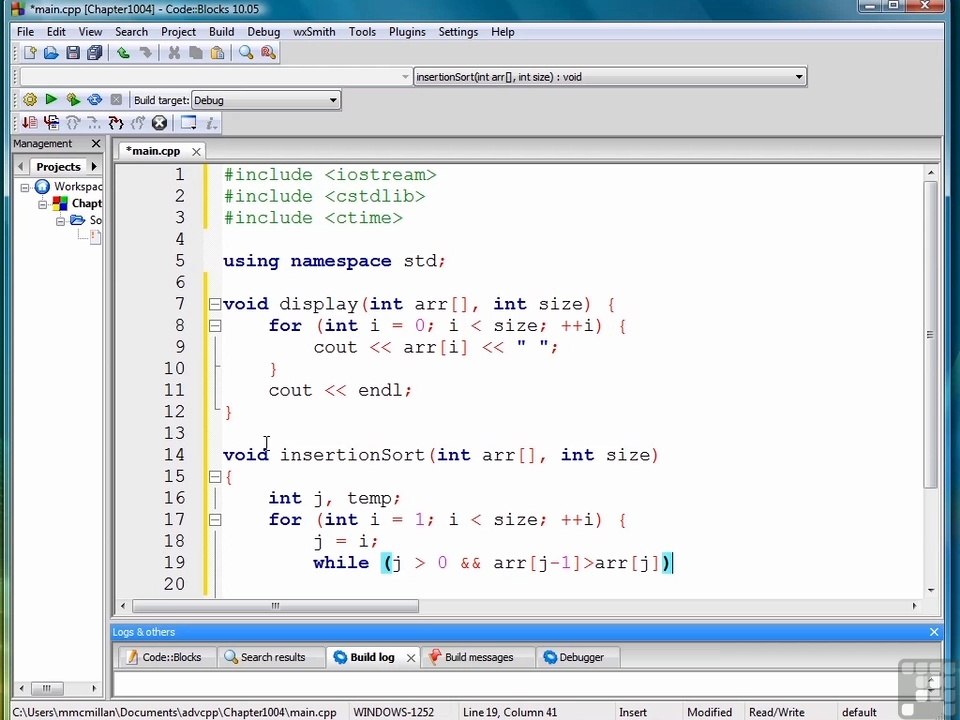Click the Various info debugger icon
The width and height of the screenshot is (960, 720).
tap(211, 123)
